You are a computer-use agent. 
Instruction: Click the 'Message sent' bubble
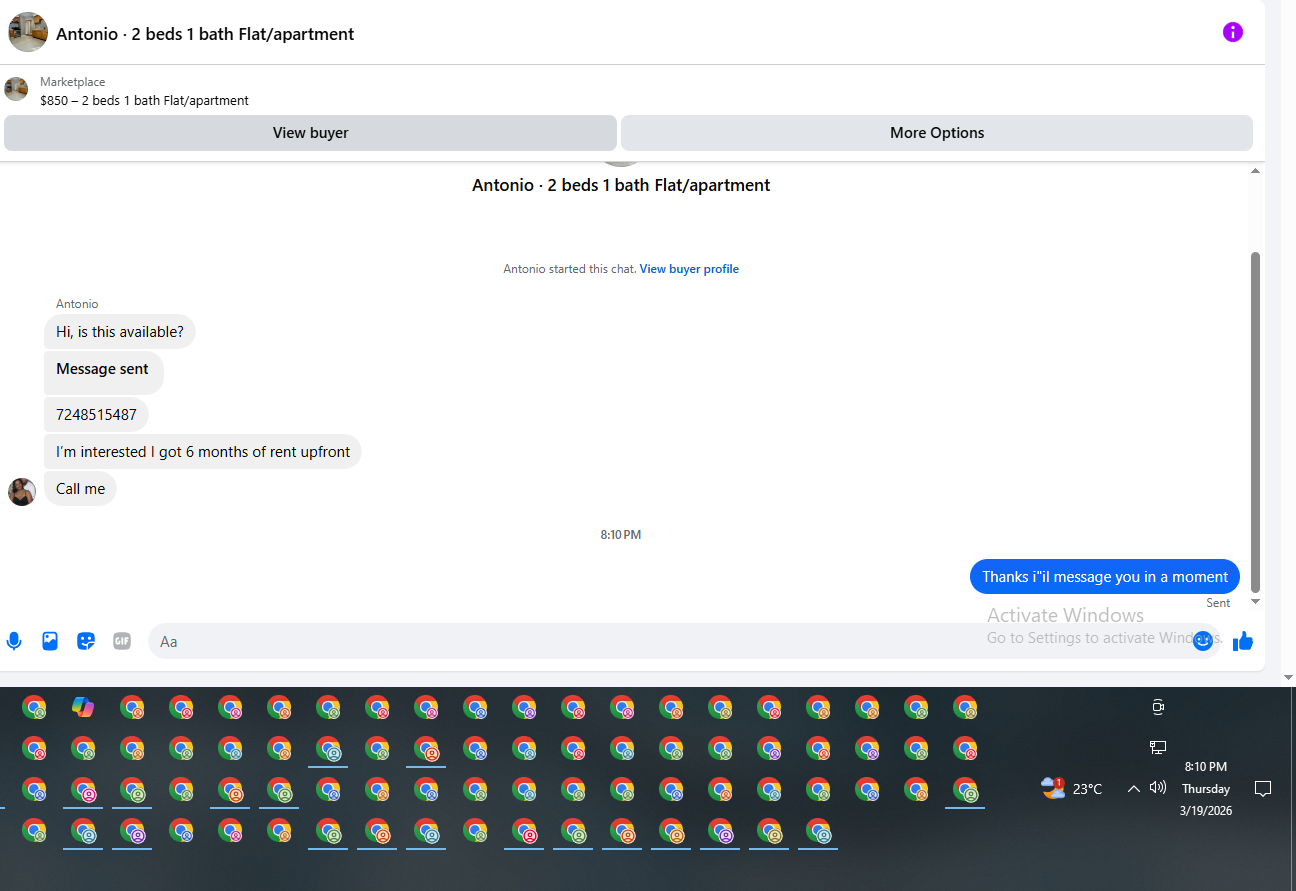(x=104, y=373)
